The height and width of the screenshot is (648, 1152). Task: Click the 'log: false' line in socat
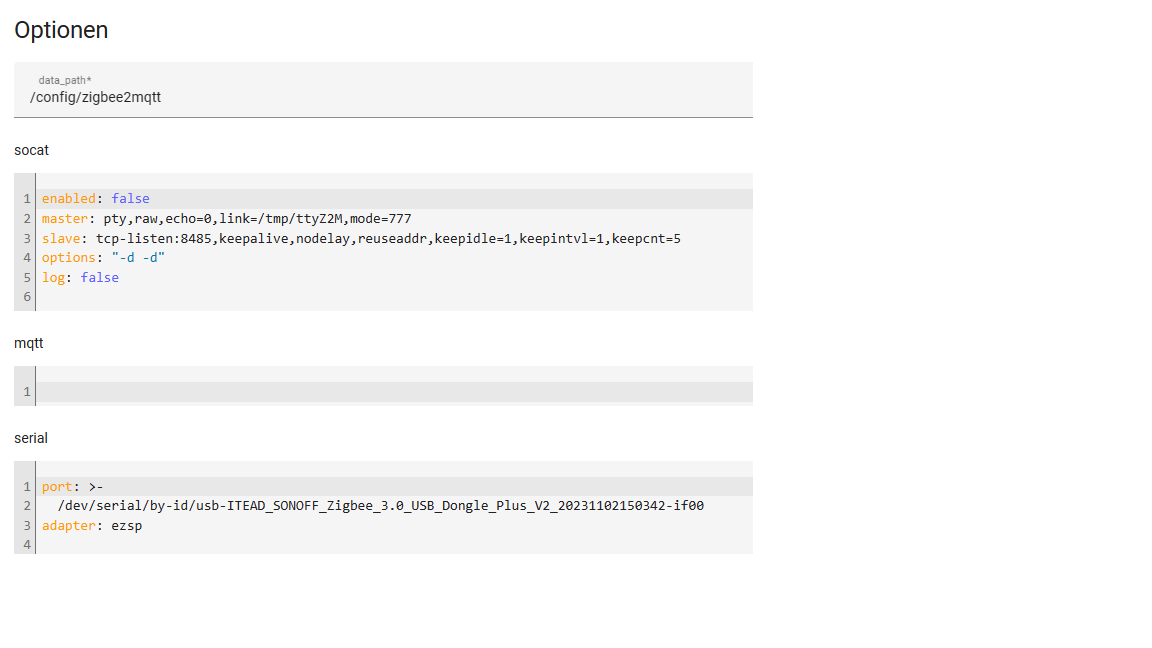(x=80, y=278)
